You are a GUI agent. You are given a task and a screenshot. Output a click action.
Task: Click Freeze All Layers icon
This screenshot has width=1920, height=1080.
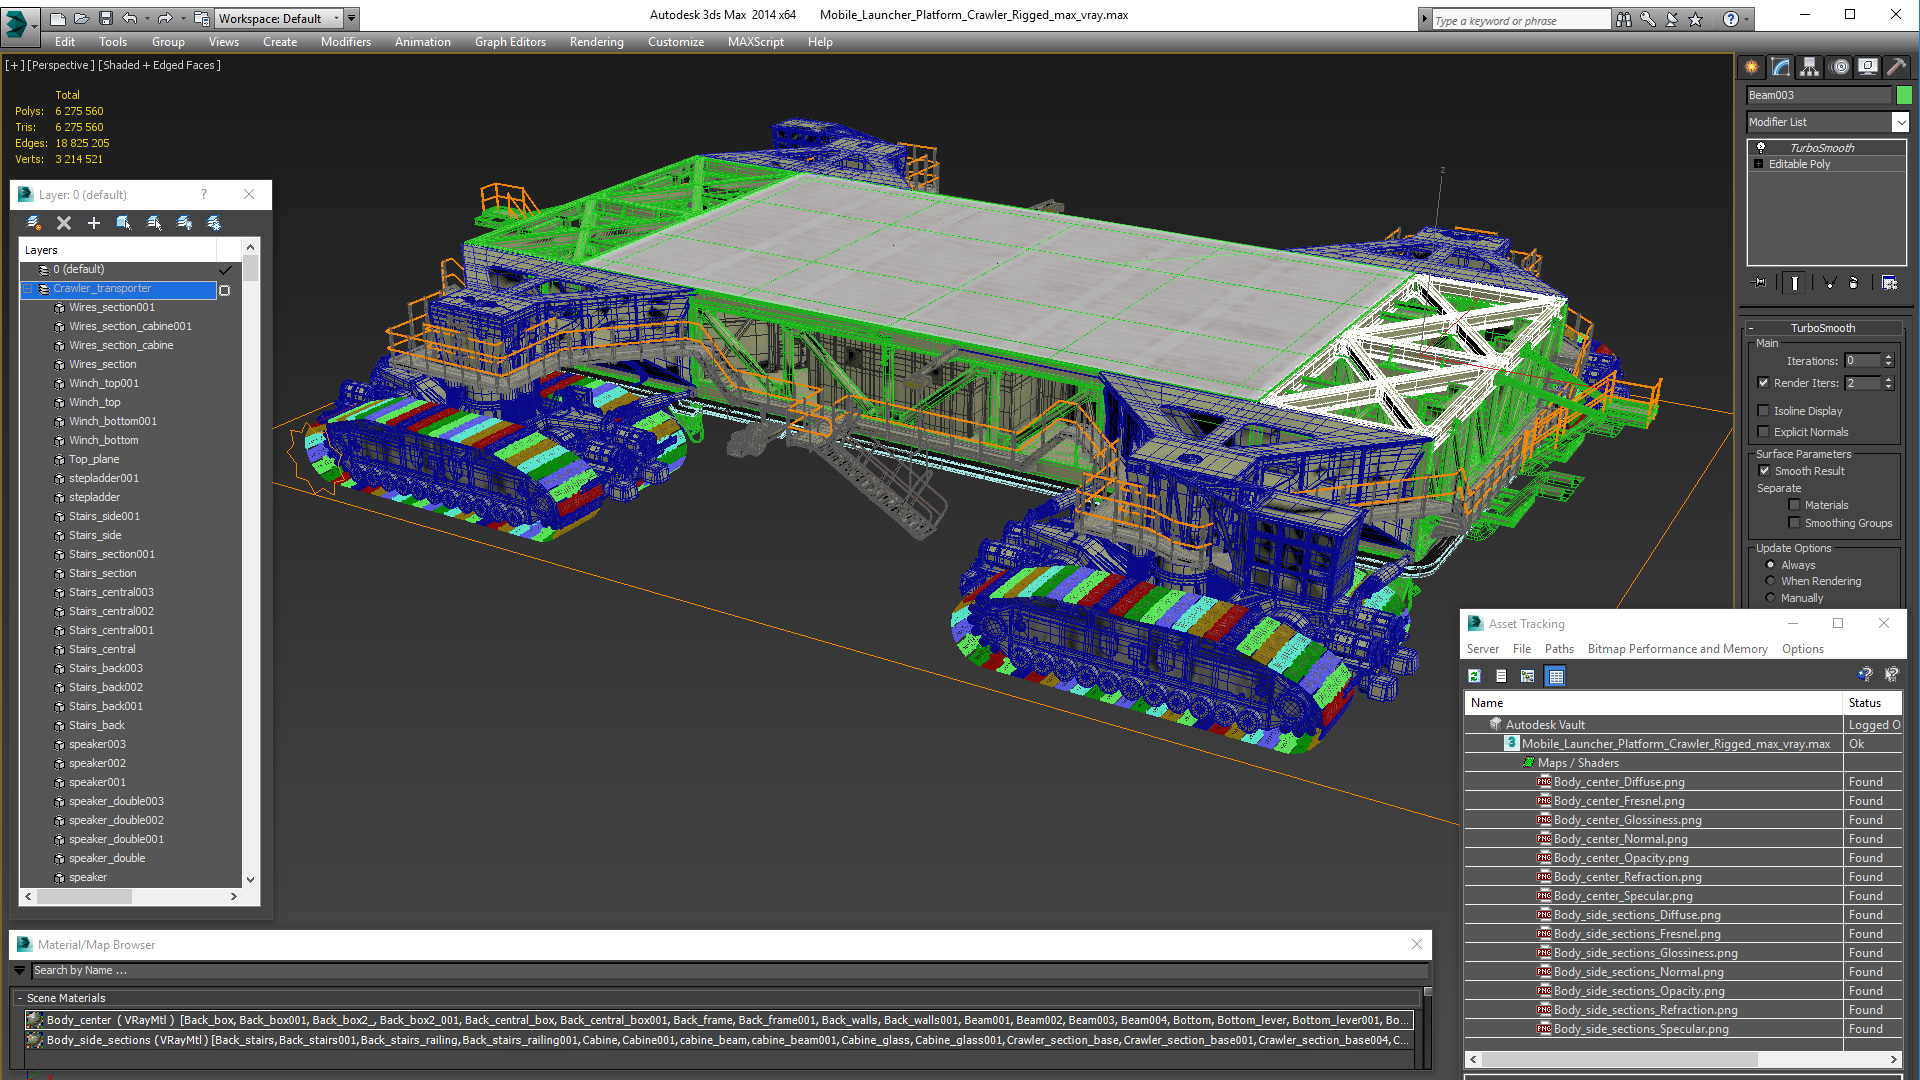point(214,223)
